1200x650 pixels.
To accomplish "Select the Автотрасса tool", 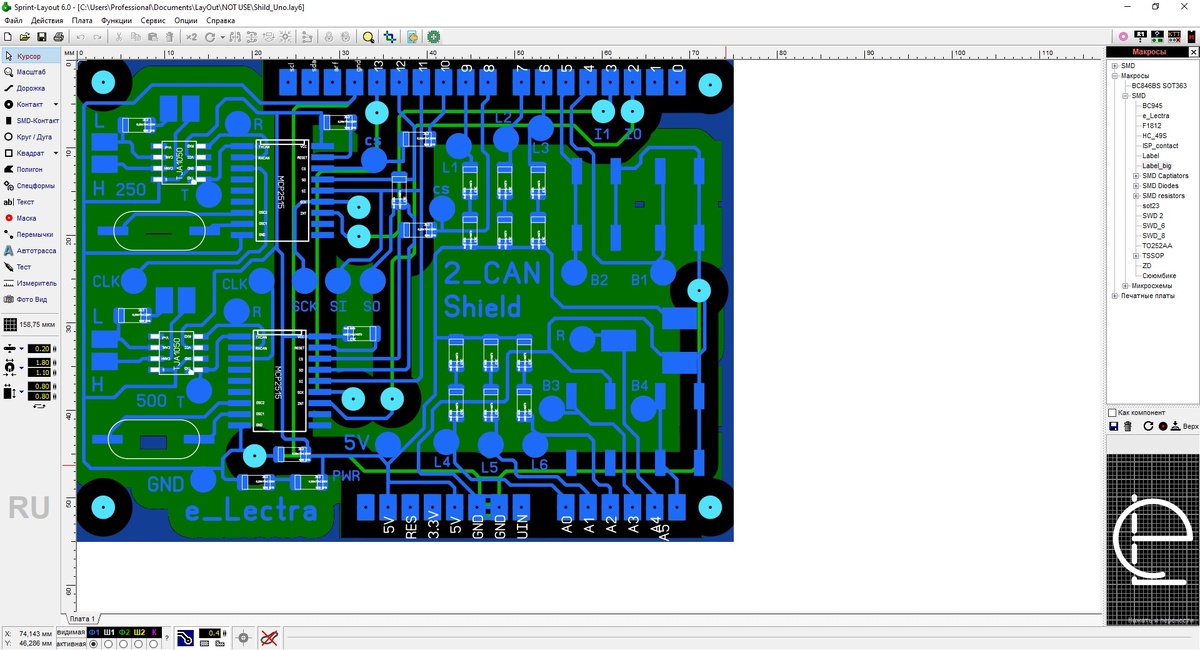I will tap(30, 250).
